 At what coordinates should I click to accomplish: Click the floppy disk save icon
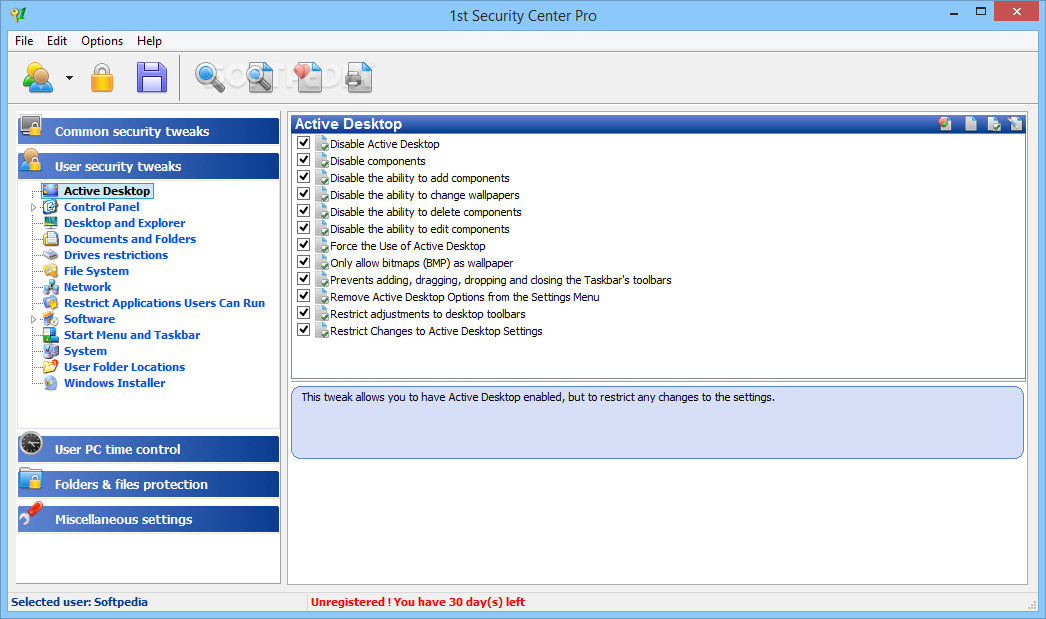point(152,77)
